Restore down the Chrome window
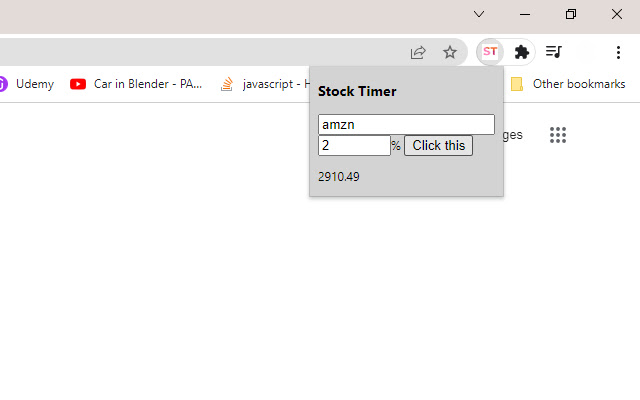Image resolution: width=640 pixels, height=400 pixels. (x=571, y=14)
